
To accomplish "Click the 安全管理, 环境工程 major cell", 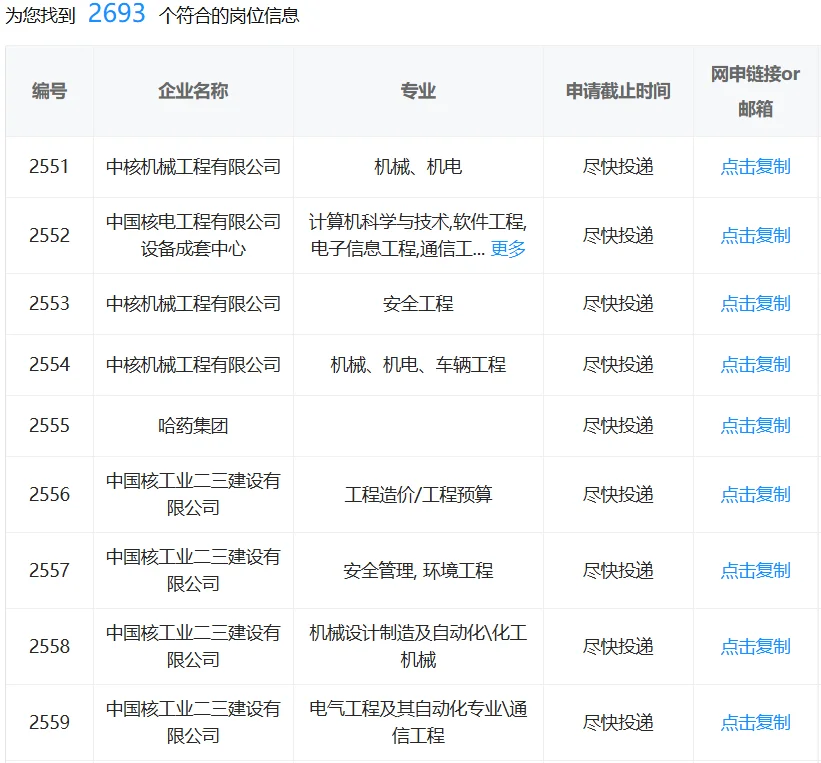I will 418,570.
